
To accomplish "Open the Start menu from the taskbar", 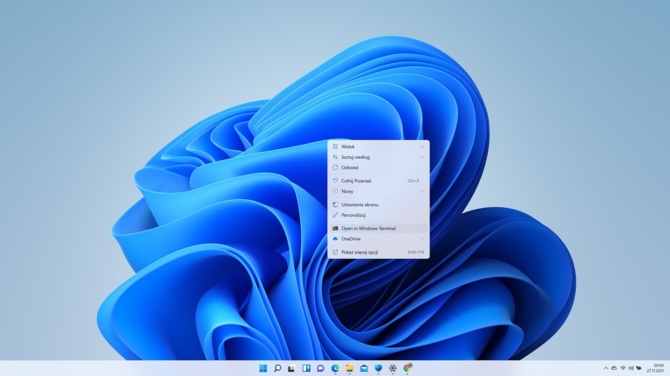I will [263, 368].
